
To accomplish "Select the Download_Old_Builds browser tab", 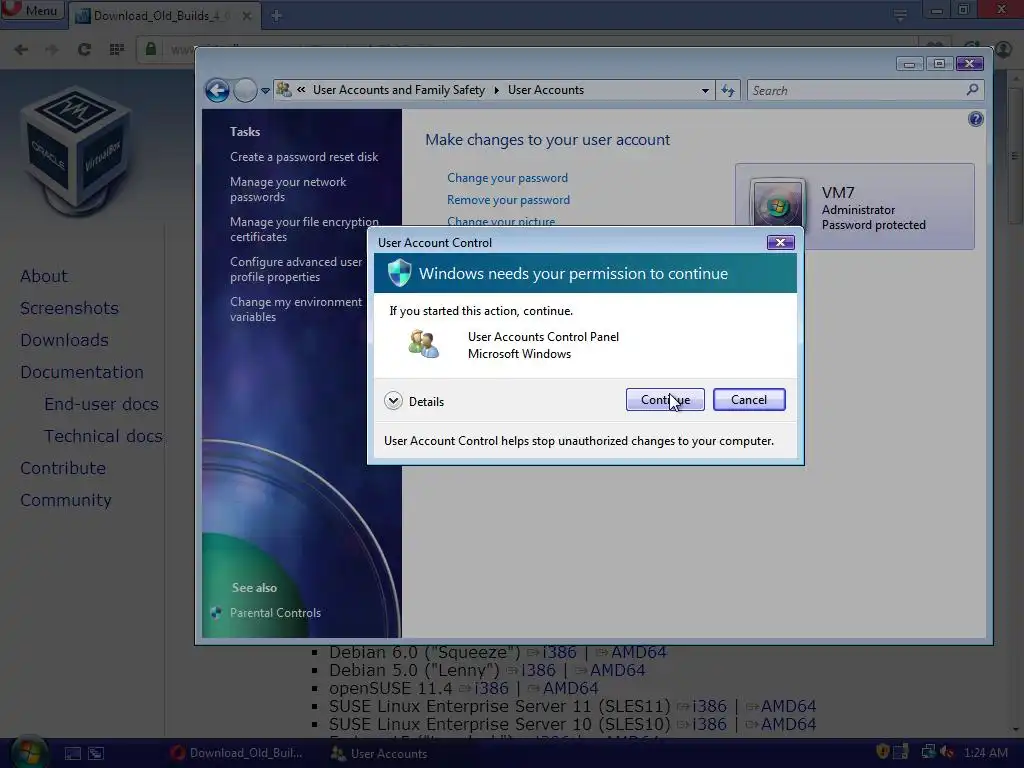I will (x=163, y=16).
